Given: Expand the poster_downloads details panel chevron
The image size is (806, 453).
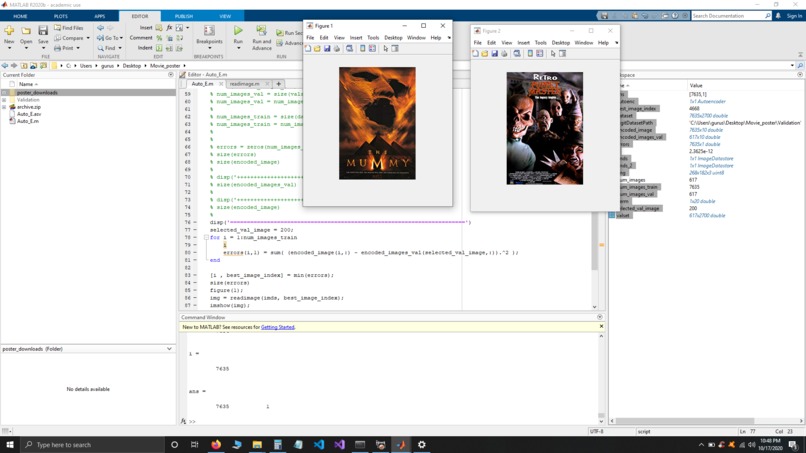Looking at the screenshot, I should (x=169, y=349).
